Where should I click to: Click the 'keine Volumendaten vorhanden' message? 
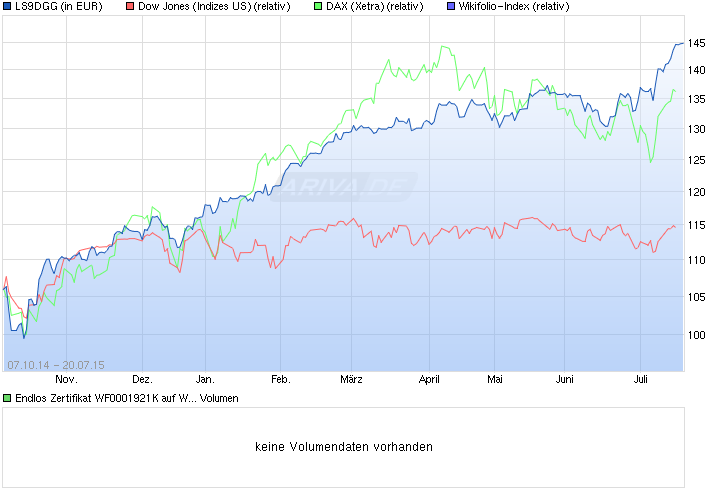[344, 447]
